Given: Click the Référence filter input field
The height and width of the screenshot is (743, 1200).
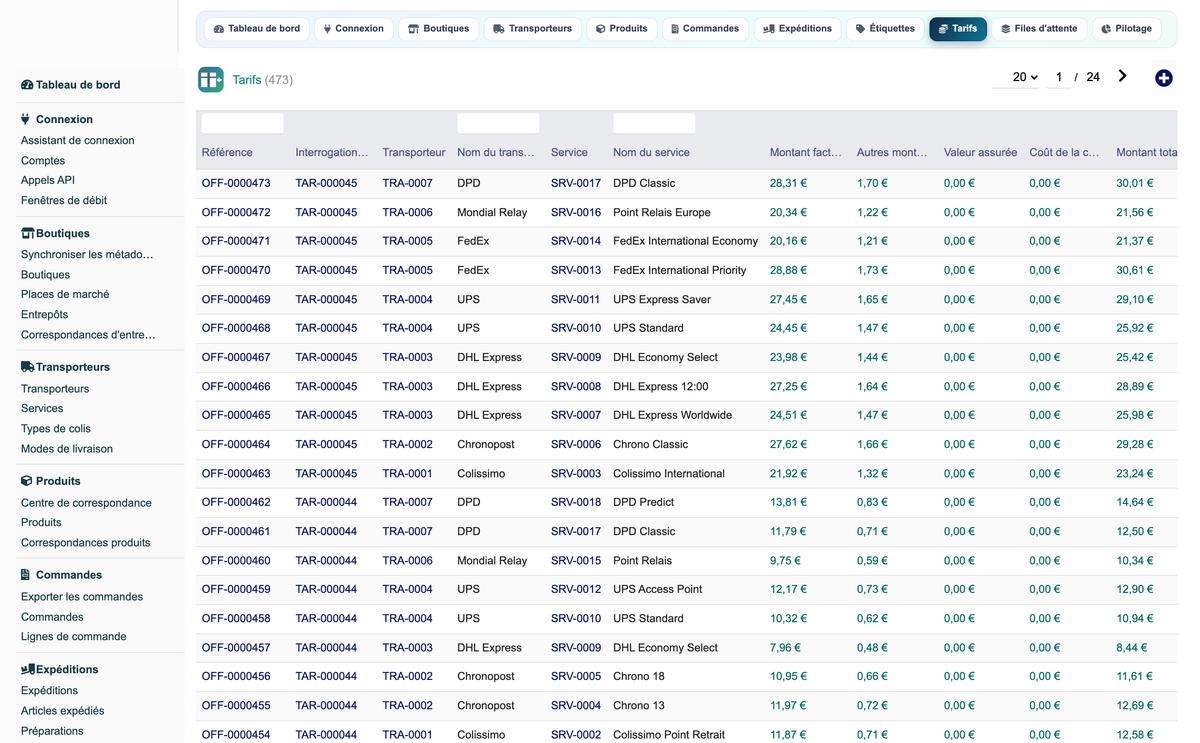Looking at the screenshot, I should click(243, 123).
